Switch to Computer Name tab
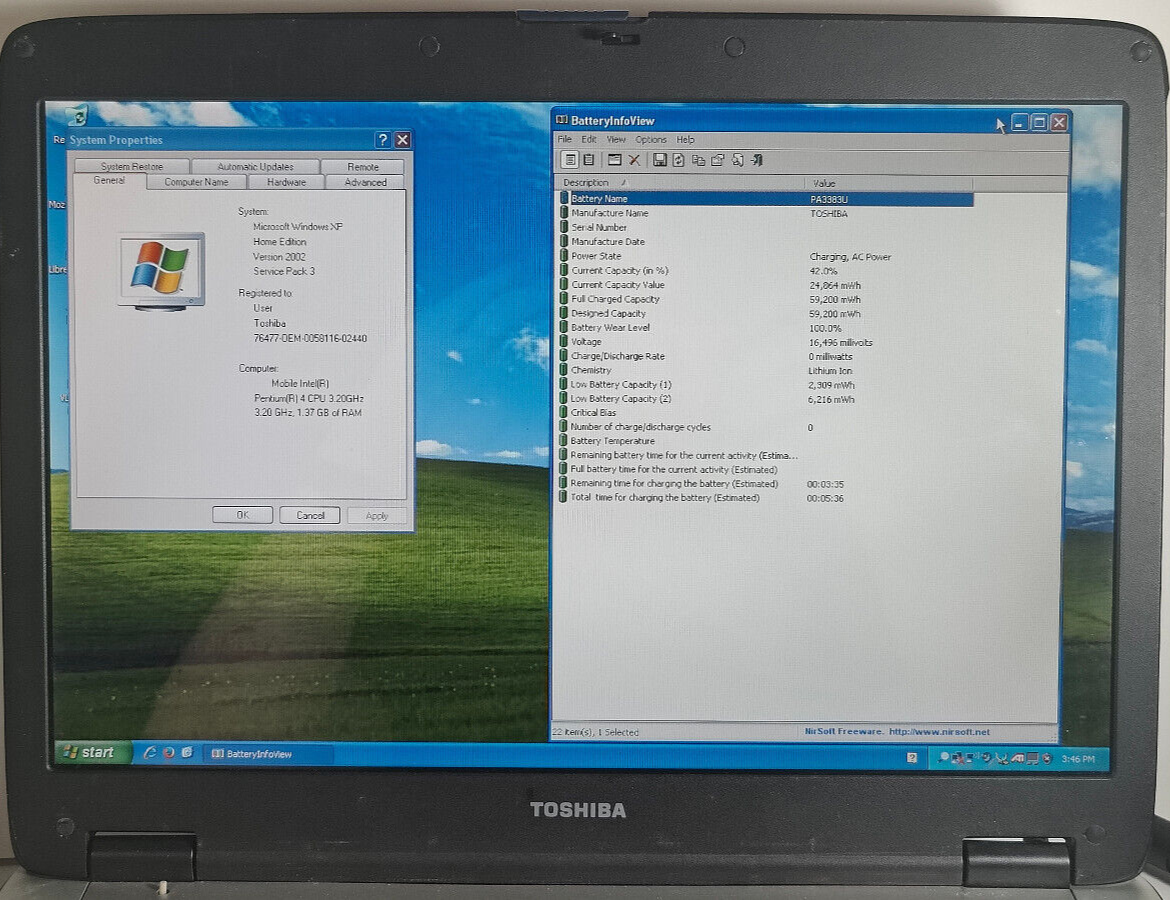1170x900 pixels. [x=196, y=182]
